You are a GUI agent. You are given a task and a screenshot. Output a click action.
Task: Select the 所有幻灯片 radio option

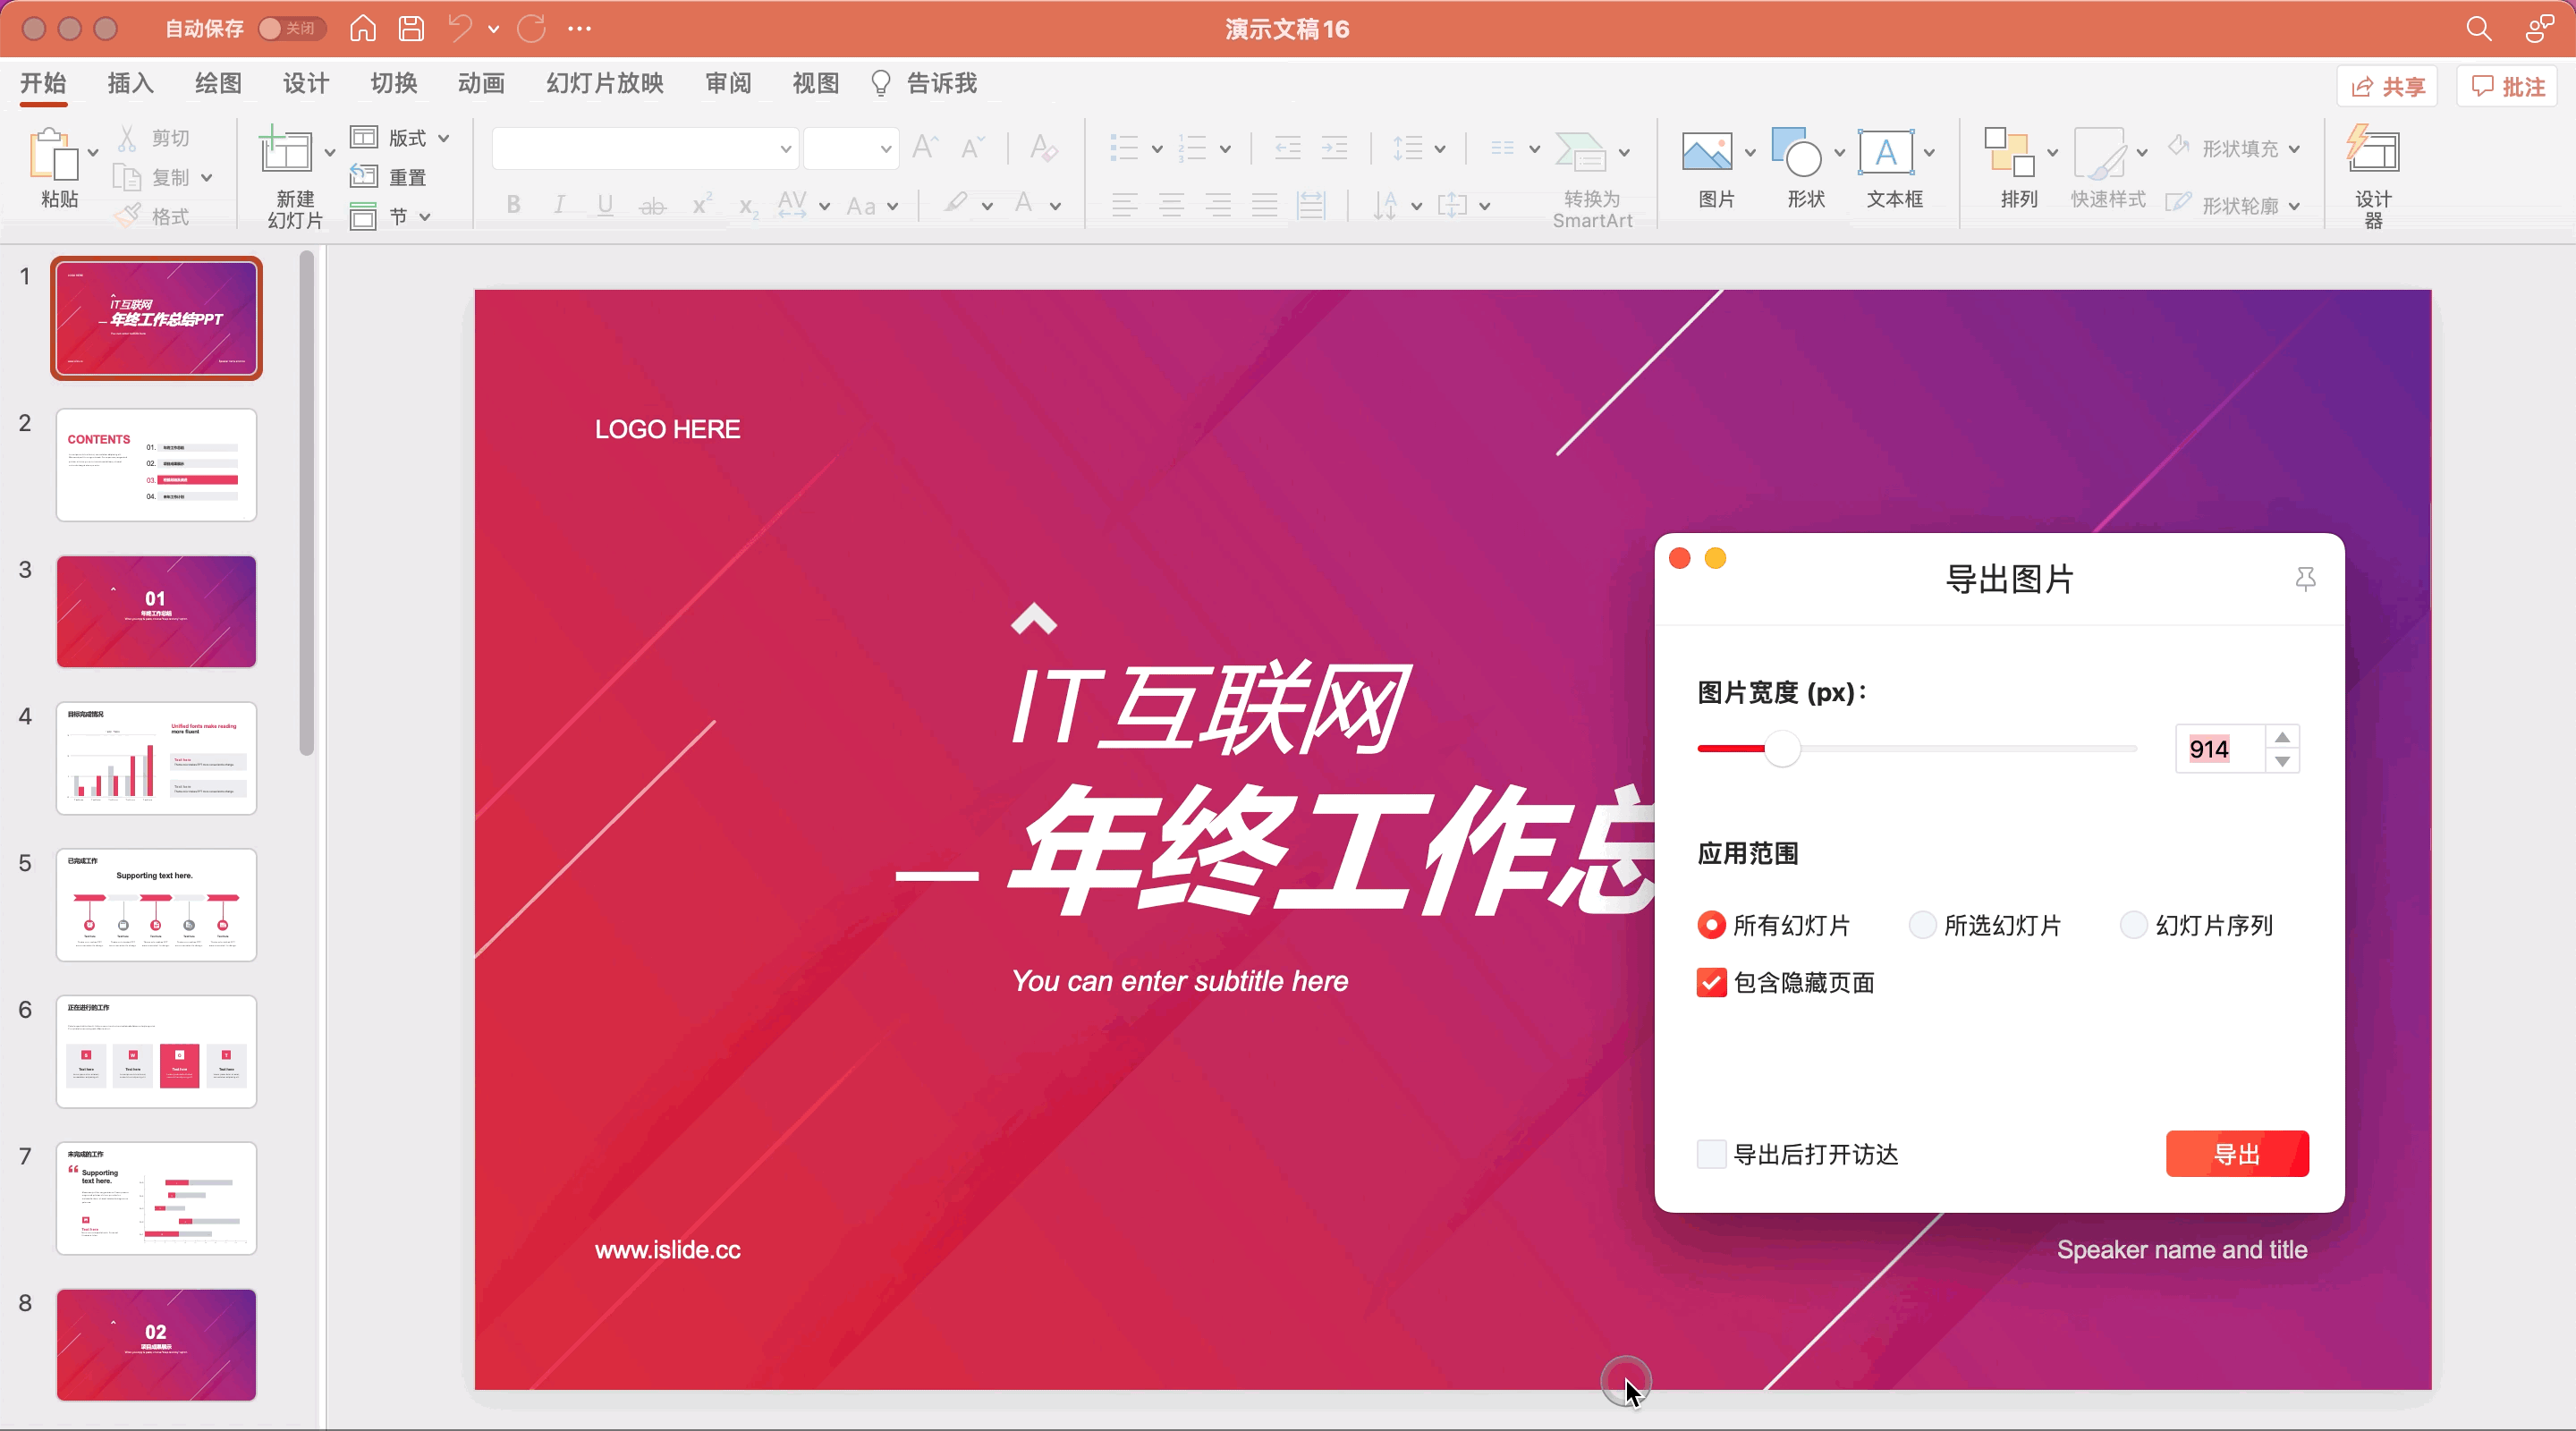pyautogui.click(x=1711, y=925)
